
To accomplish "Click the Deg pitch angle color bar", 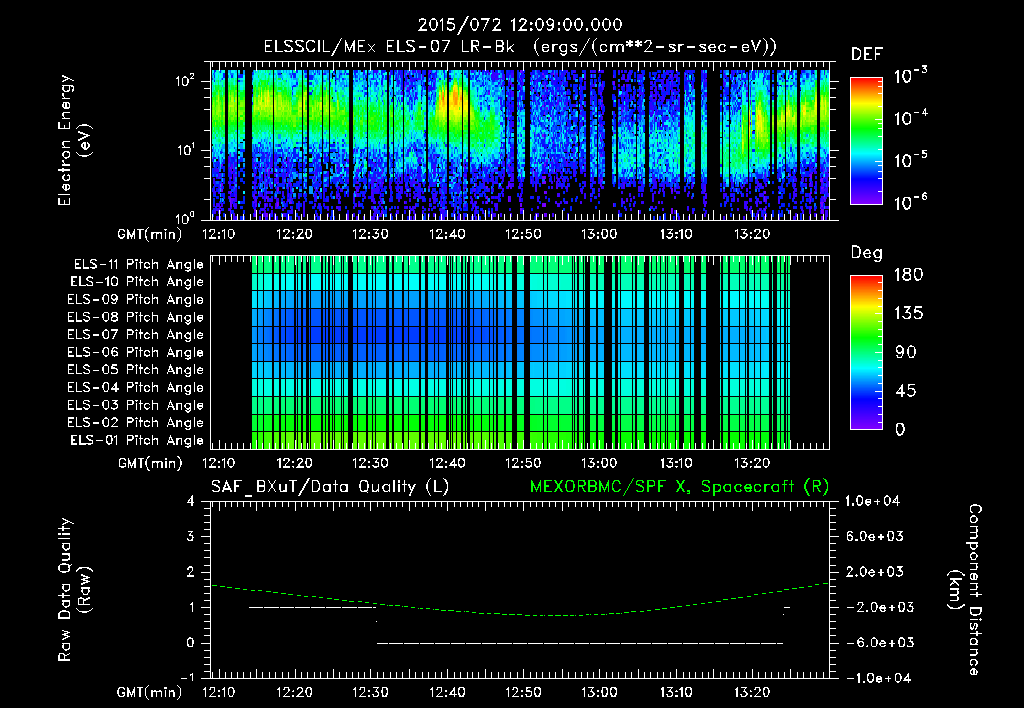I will pyautogui.click(x=866, y=353).
